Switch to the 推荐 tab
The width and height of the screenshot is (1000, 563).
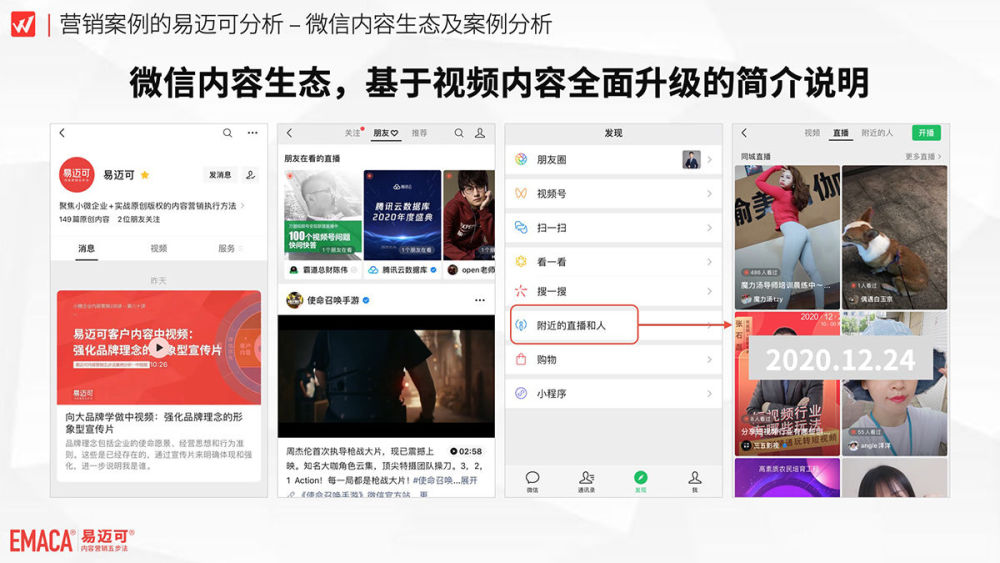419,133
